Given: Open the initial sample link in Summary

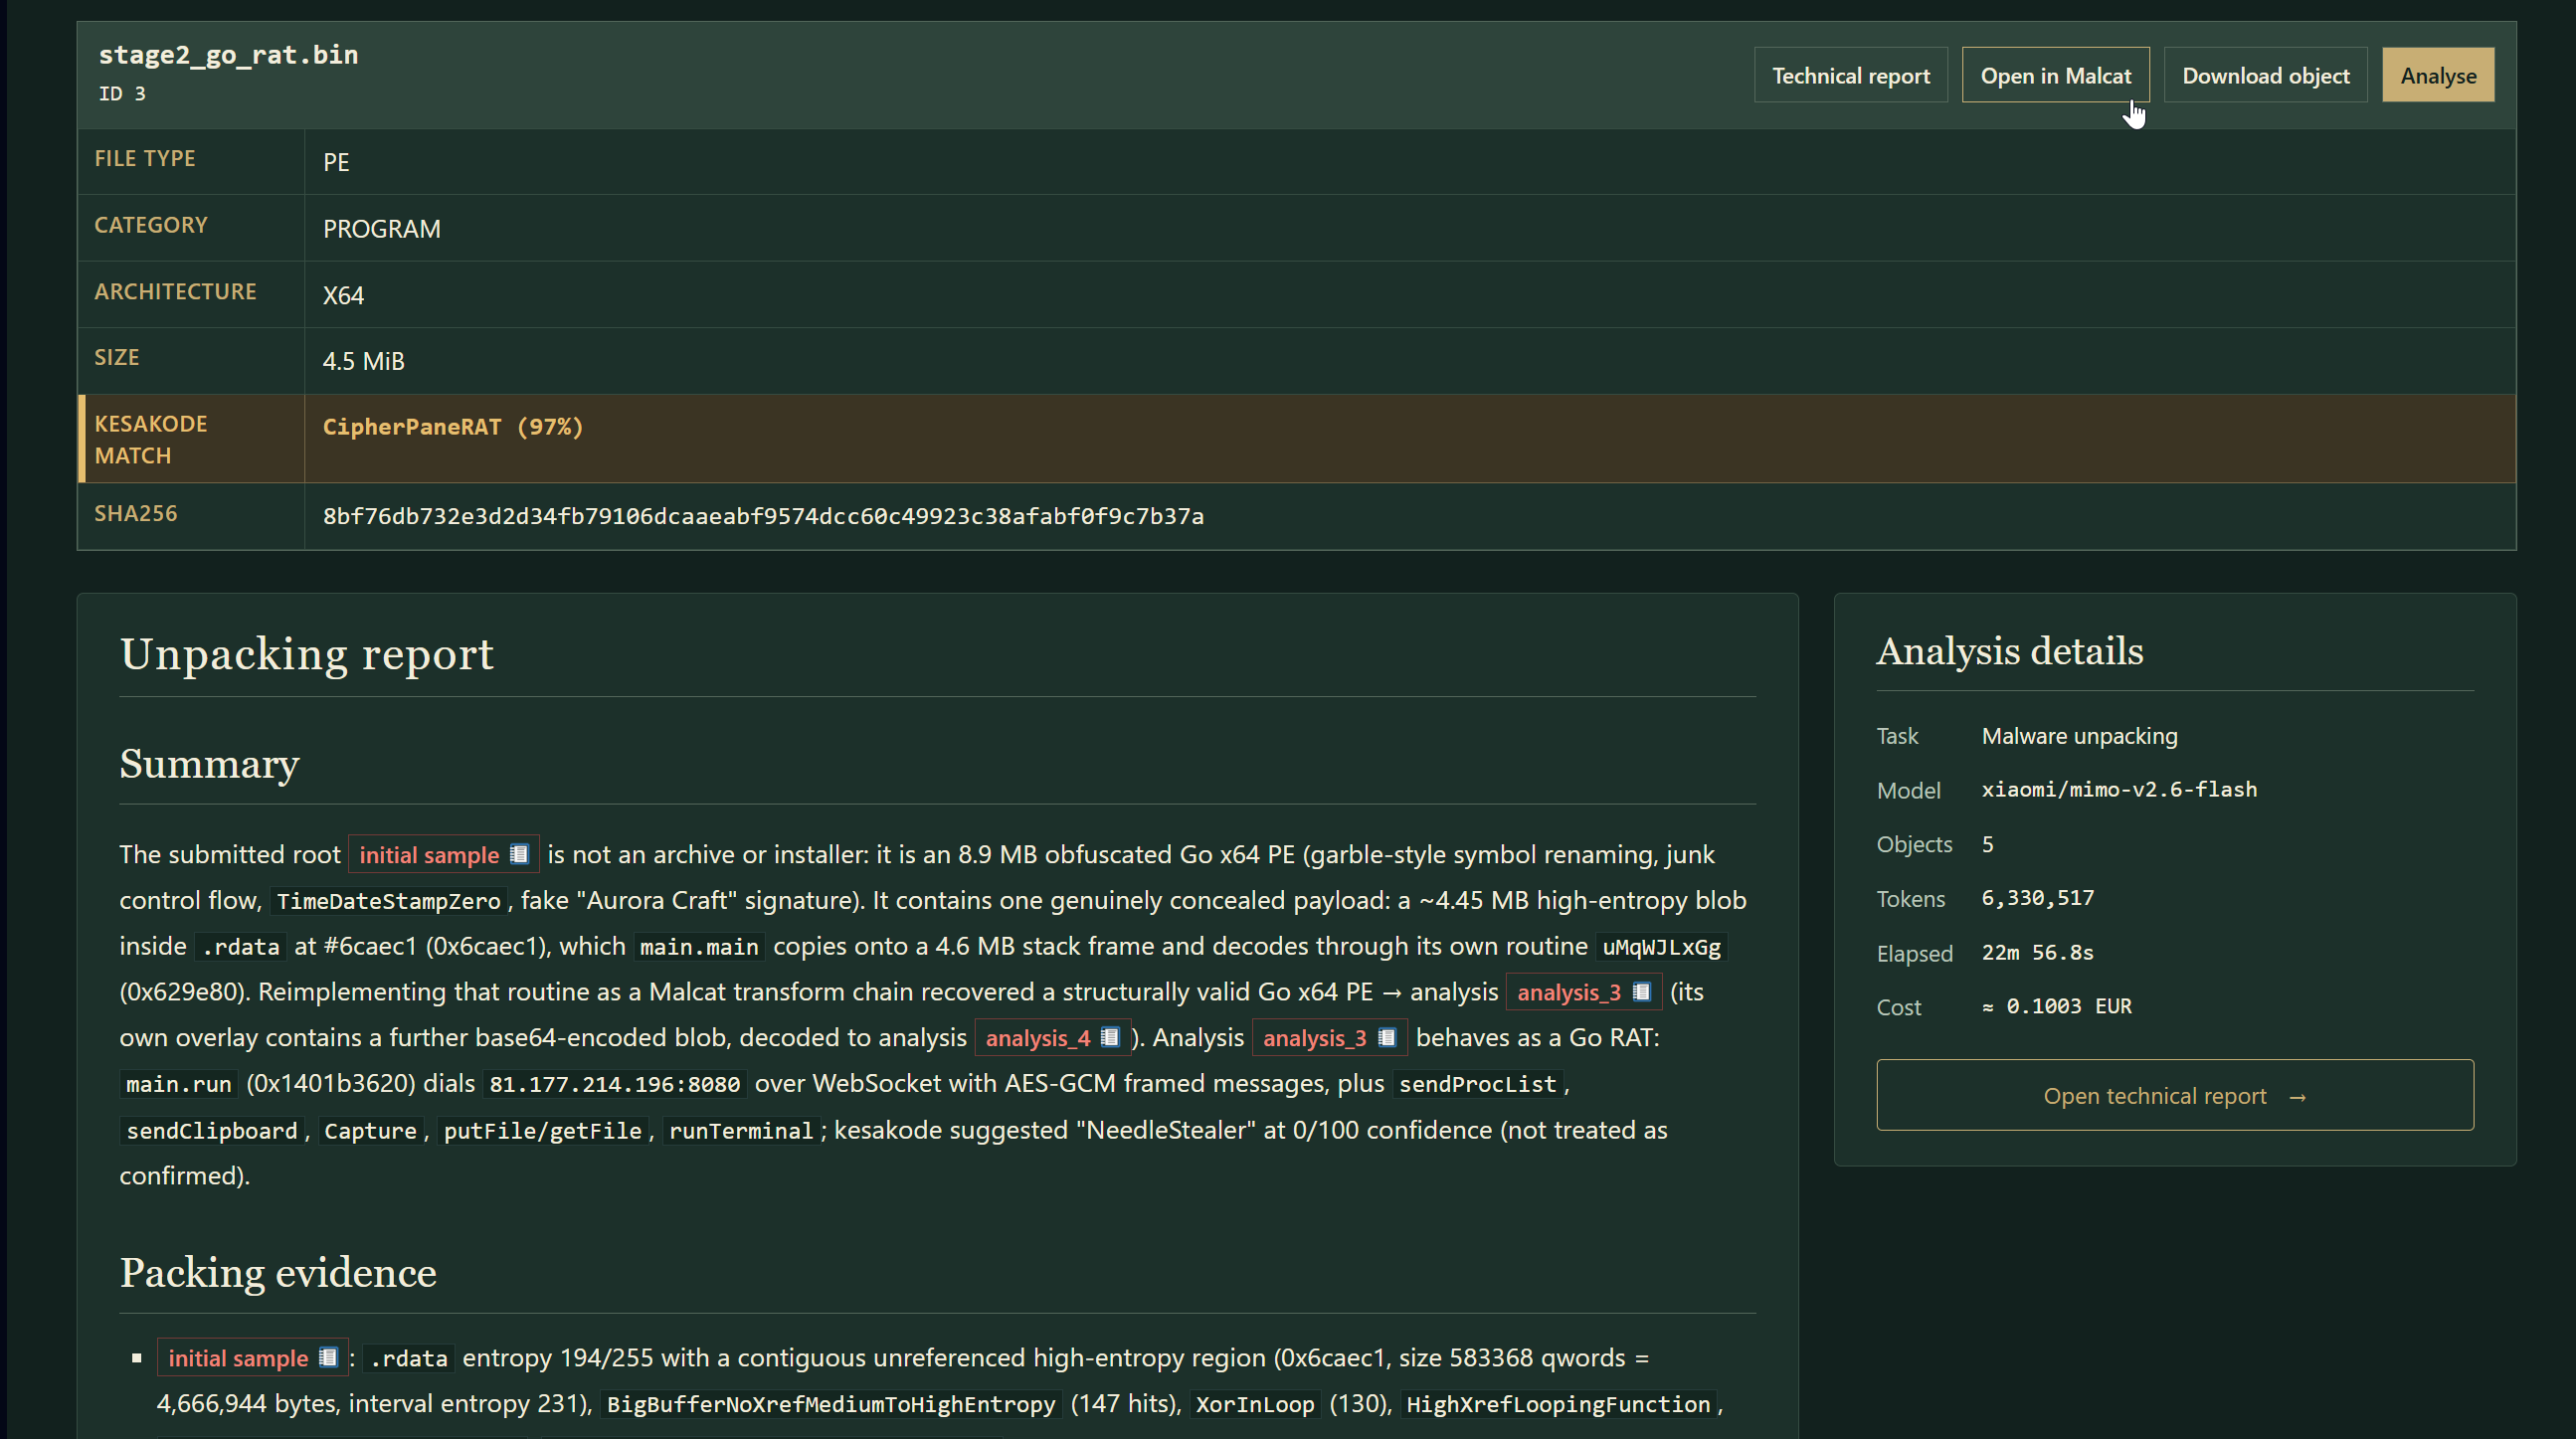Looking at the screenshot, I should coord(429,855).
